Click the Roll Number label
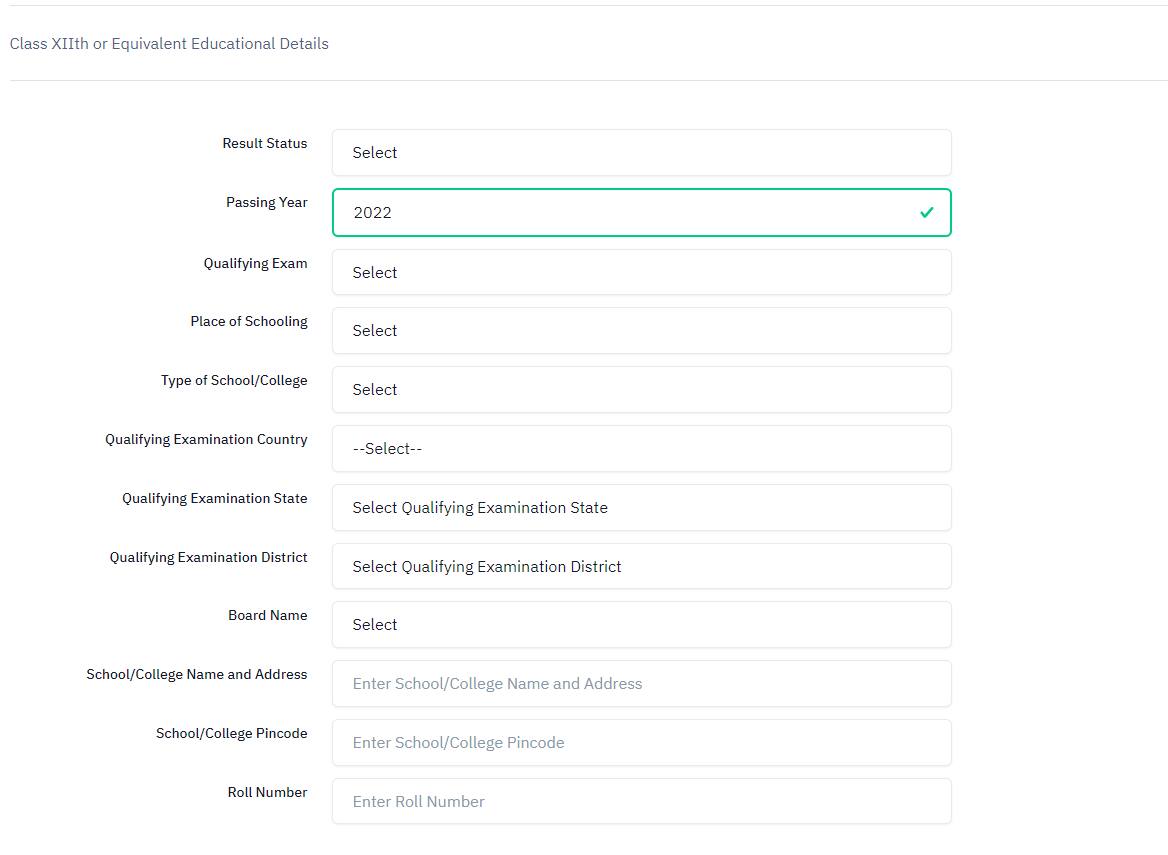1168x855 pixels. [267, 791]
